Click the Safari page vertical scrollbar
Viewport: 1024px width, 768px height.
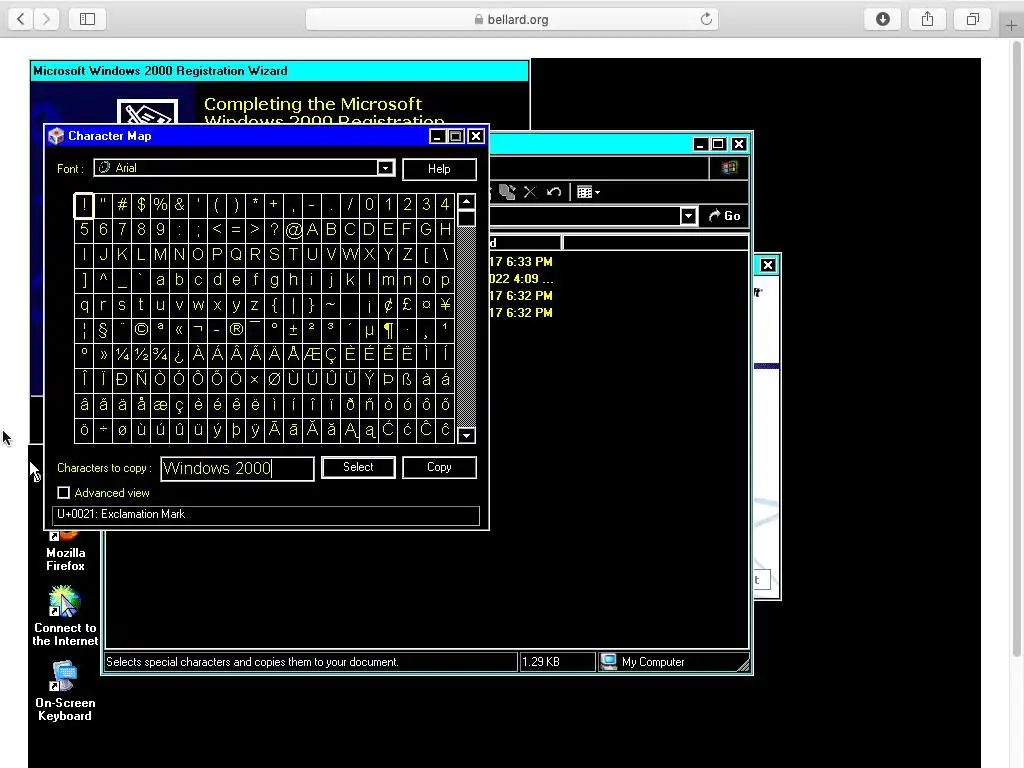point(1017,349)
